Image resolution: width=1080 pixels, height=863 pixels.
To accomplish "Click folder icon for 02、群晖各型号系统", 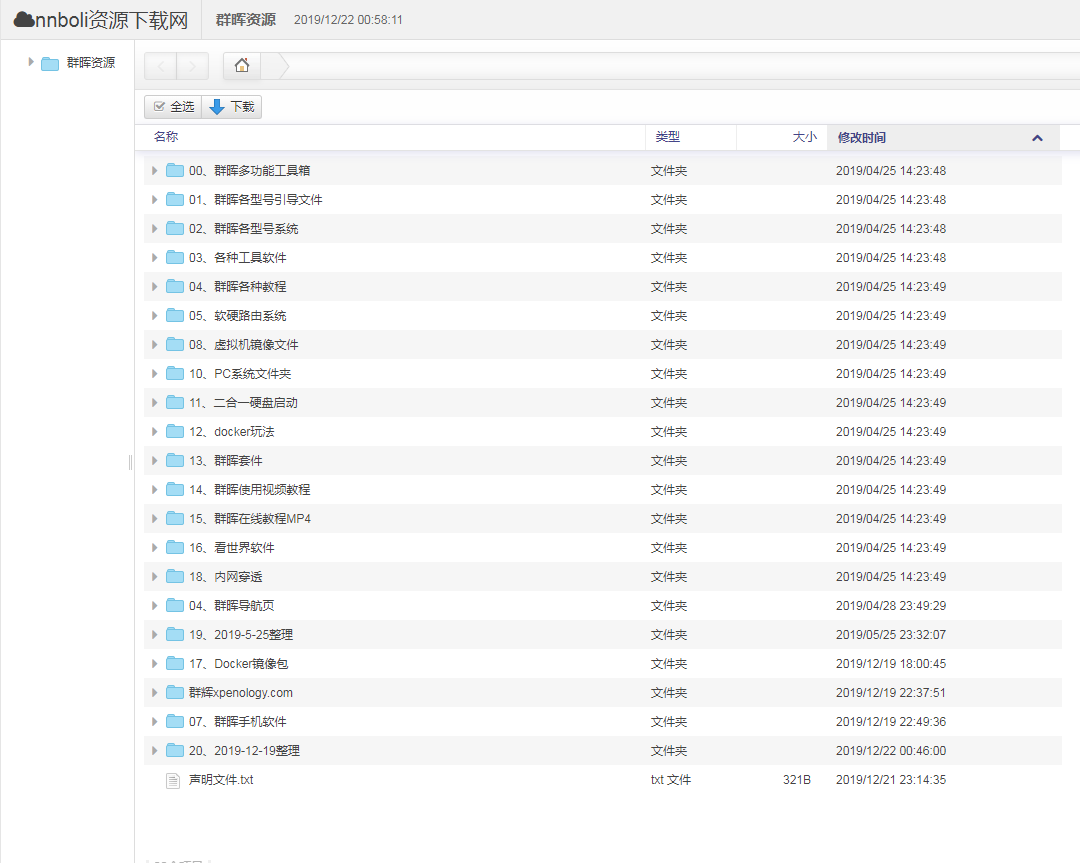I will (175, 228).
